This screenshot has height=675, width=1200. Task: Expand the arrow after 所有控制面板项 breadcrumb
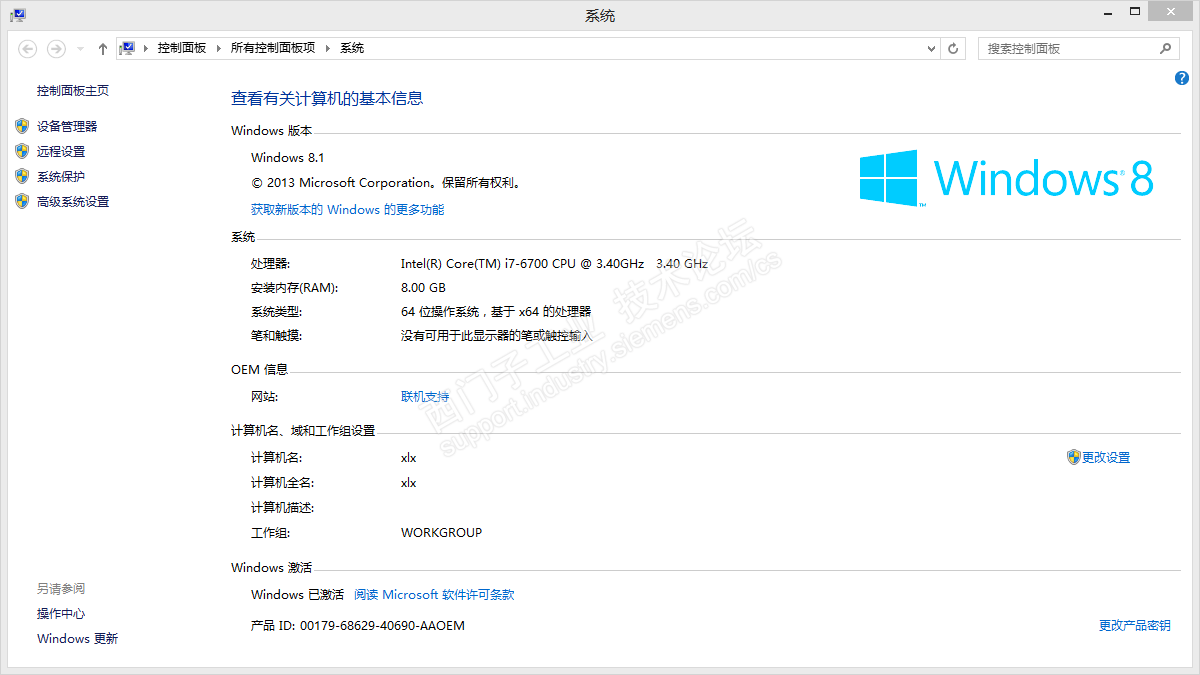point(327,48)
